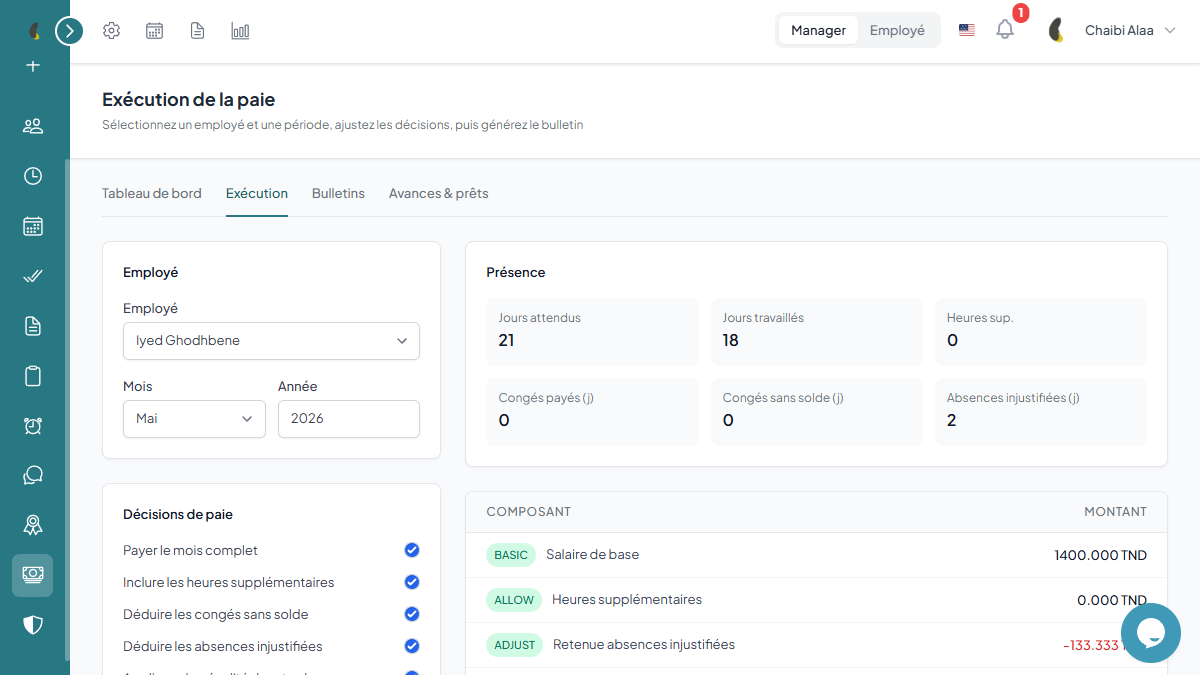Click the plus icon in the sidebar
This screenshot has width=1200, height=675.
tap(33, 66)
